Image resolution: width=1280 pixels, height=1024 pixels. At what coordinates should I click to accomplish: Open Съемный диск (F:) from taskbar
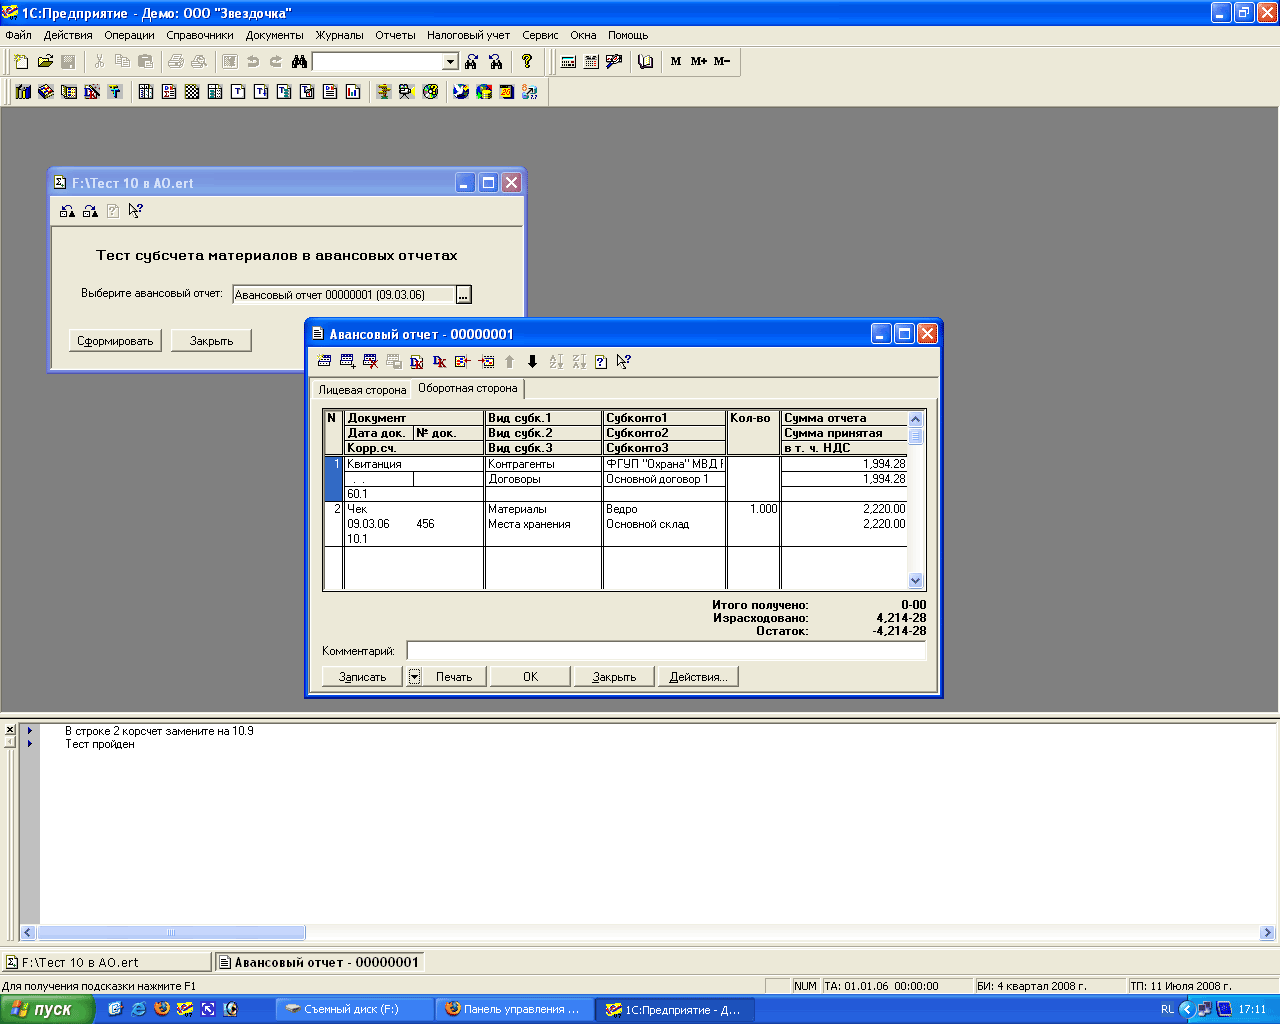pyautogui.click(x=355, y=1009)
